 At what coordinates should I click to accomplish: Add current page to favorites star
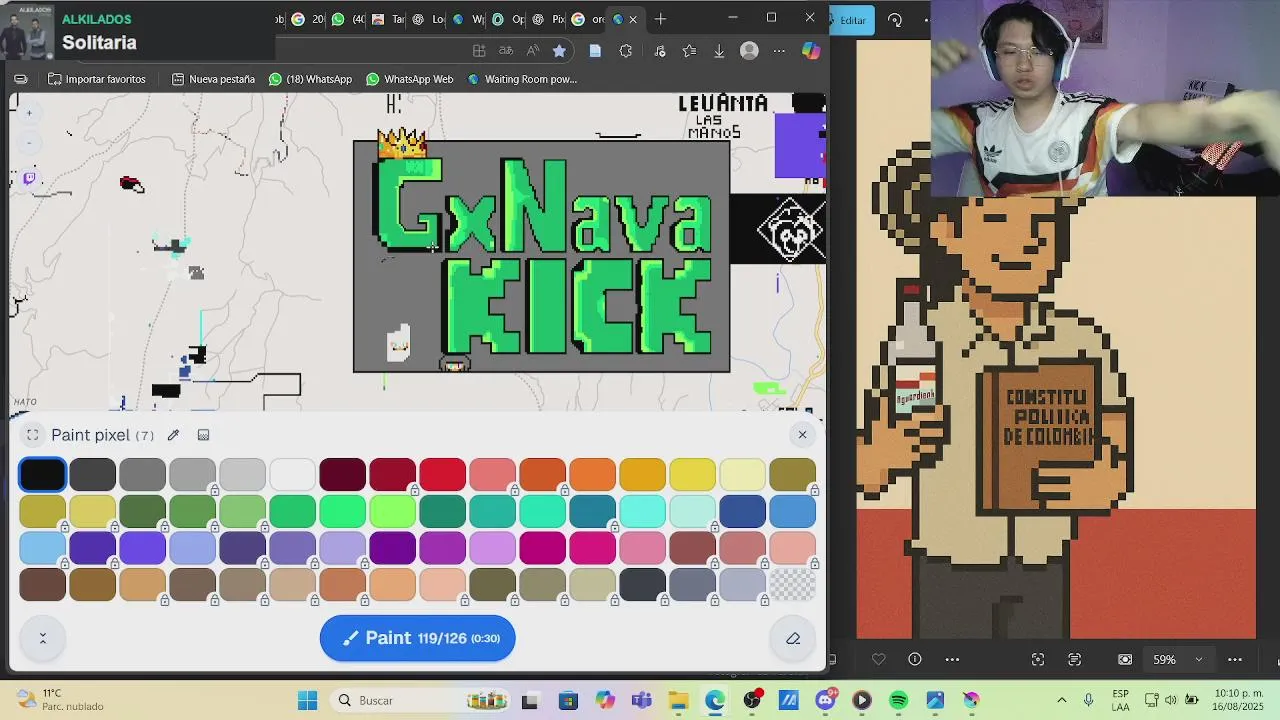(559, 51)
